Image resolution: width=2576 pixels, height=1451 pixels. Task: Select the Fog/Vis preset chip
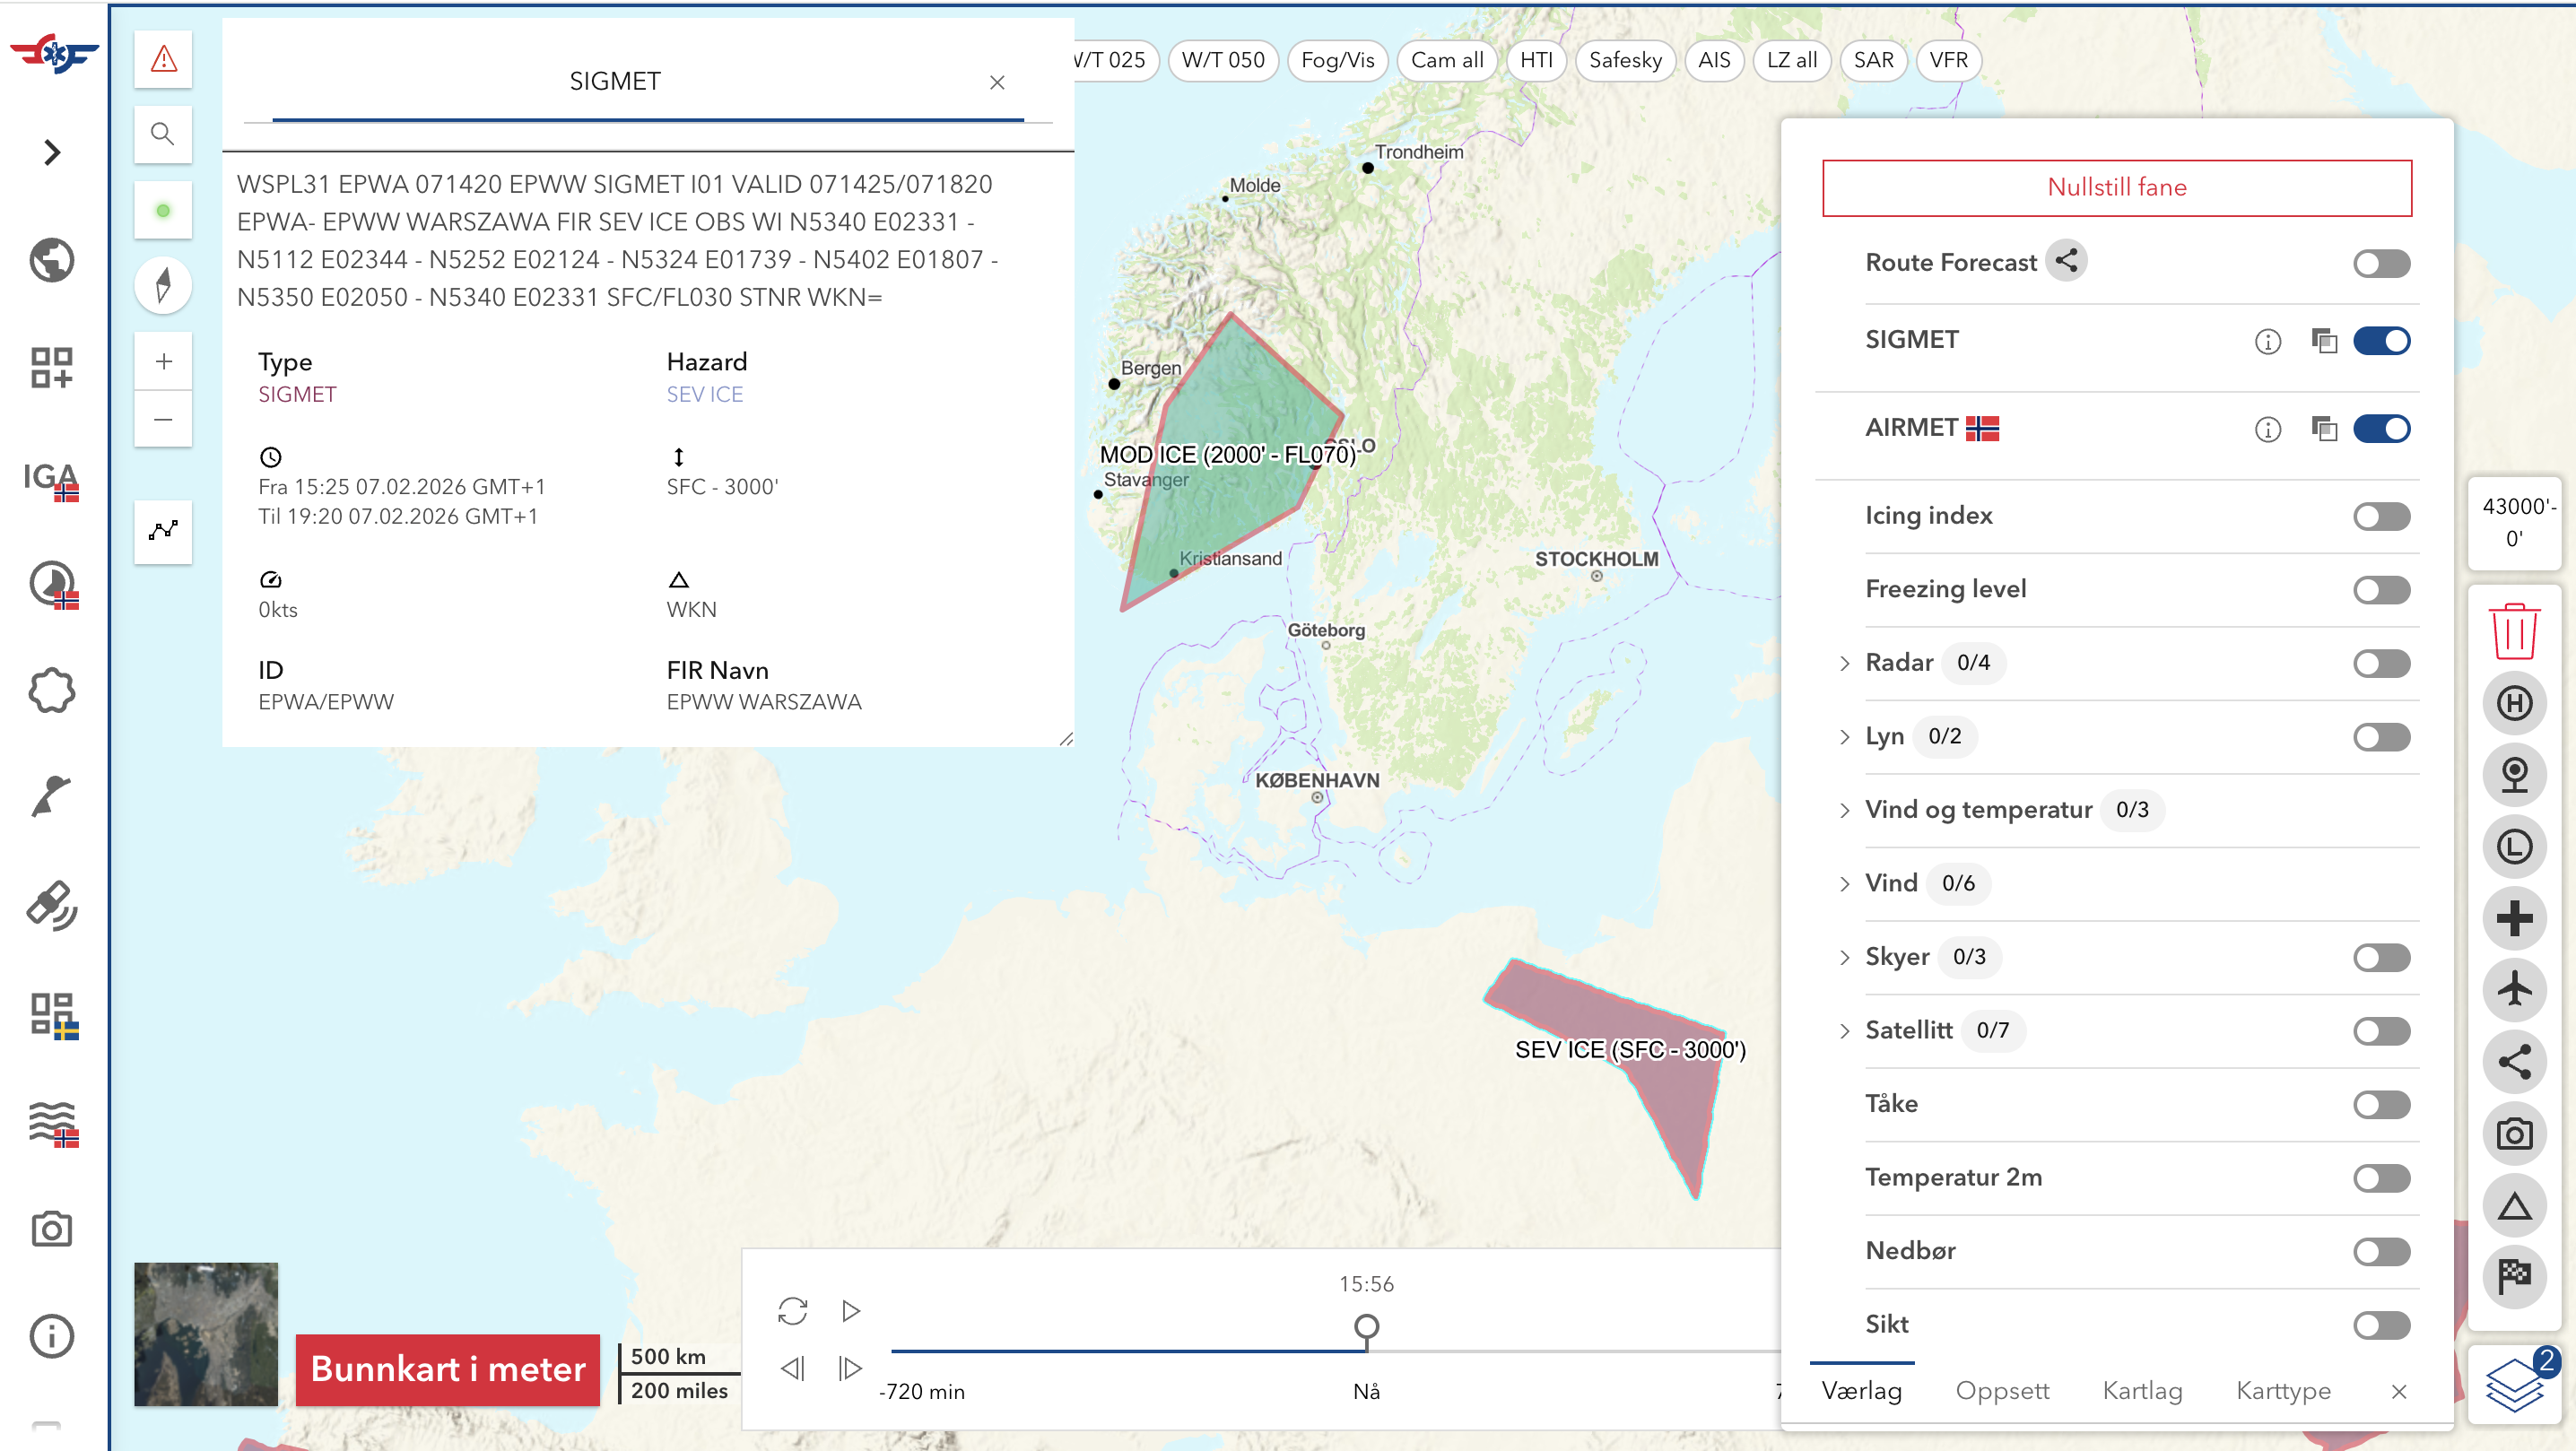[x=1337, y=60]
